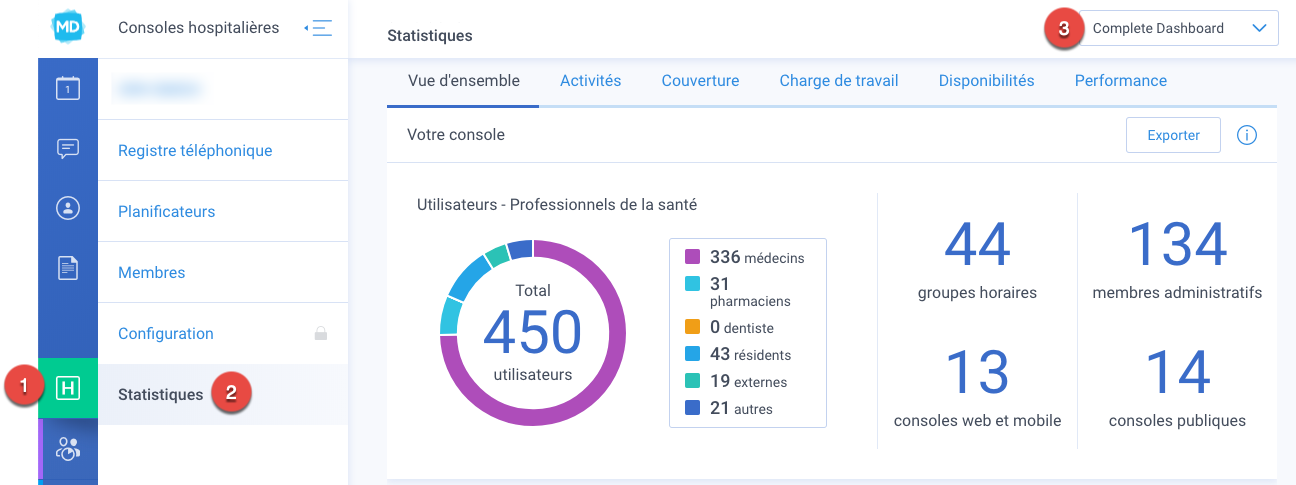This screenshot has height=485, width=1296.
Task: Open the Complete Dashboard dropdown
Action: coord(1179,28)
